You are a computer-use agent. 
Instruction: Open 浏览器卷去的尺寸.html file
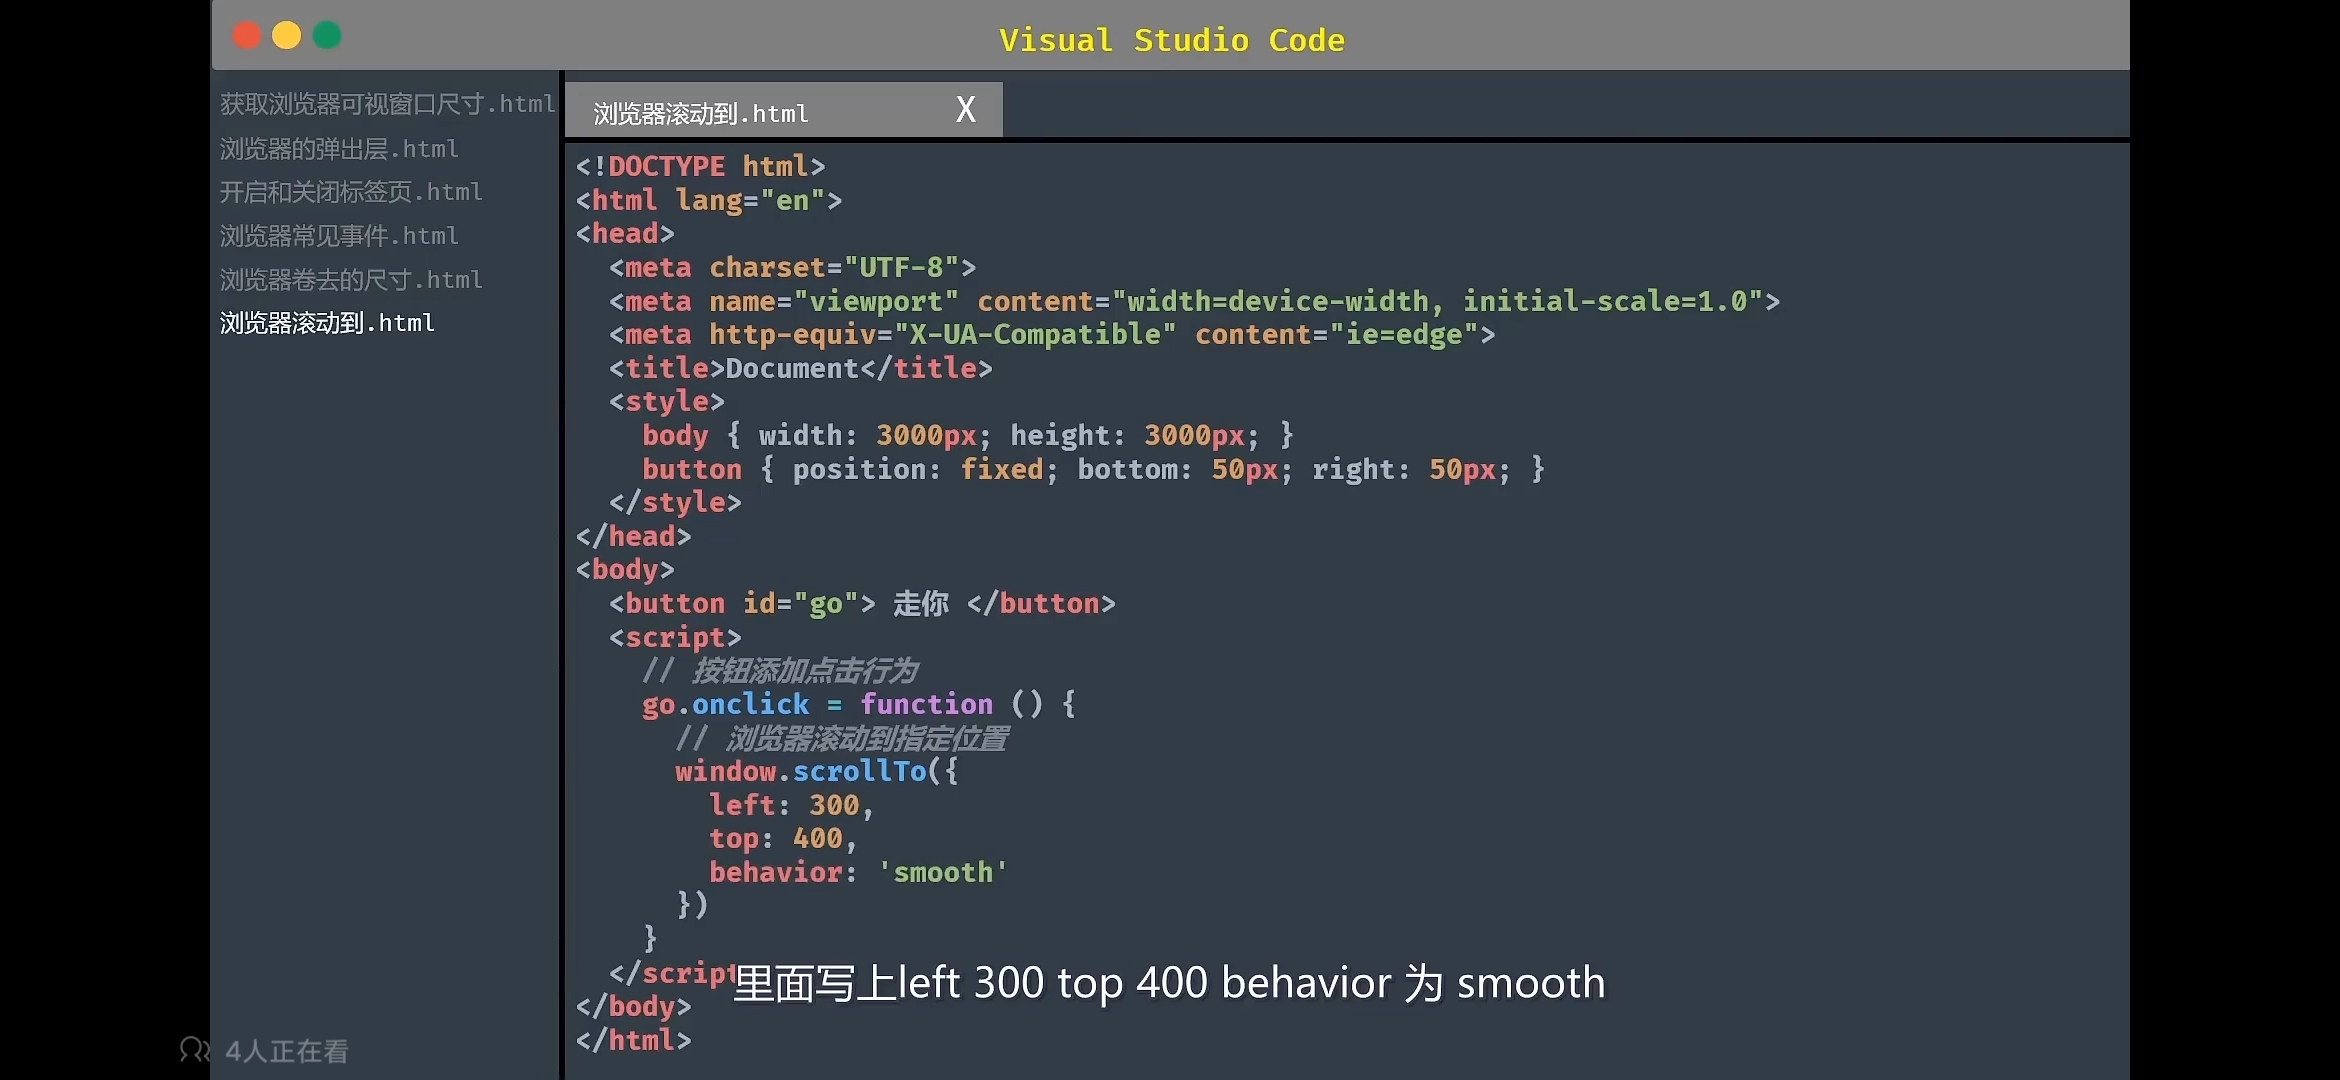pos(351,280)
